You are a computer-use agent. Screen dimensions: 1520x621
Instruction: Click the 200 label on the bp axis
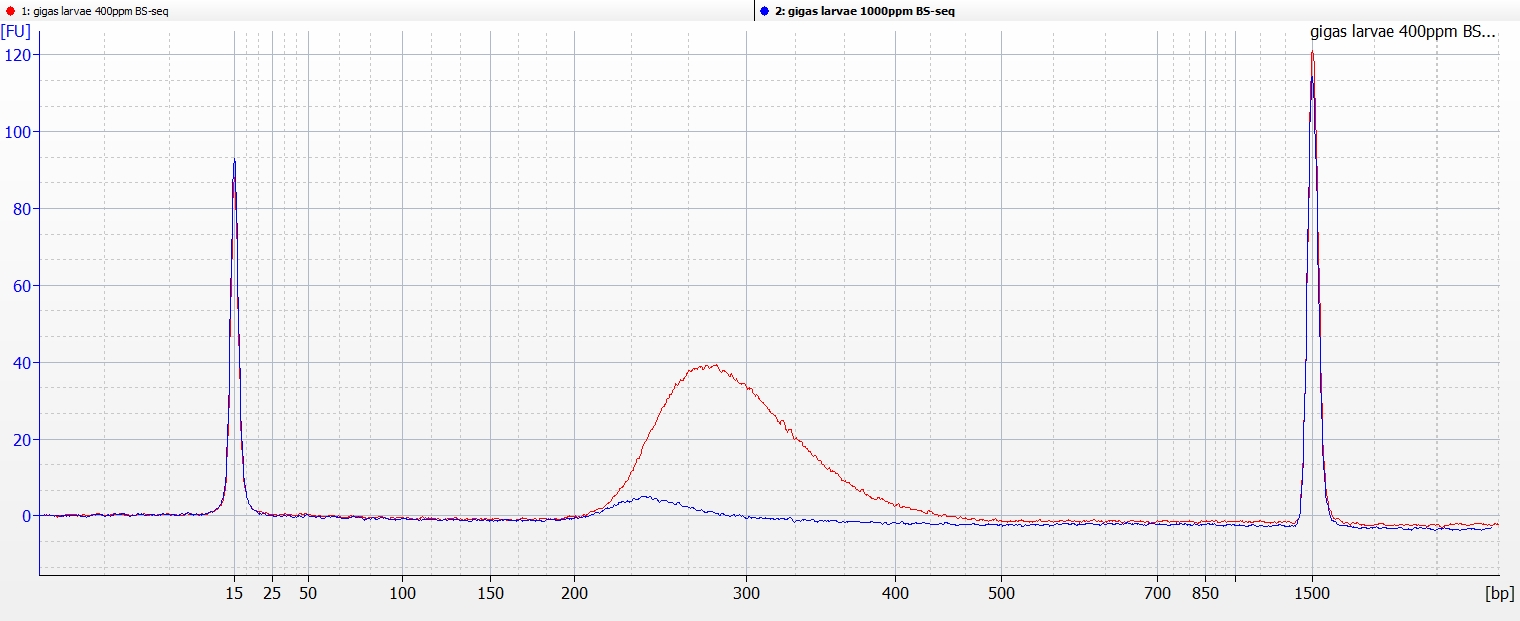coord(574,593)
